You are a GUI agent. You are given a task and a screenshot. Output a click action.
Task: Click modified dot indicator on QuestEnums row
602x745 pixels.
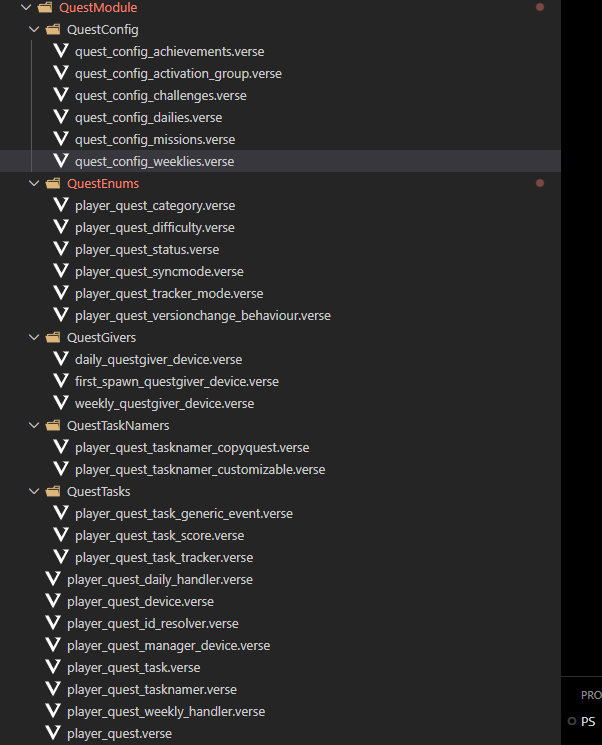coord(540,183)
